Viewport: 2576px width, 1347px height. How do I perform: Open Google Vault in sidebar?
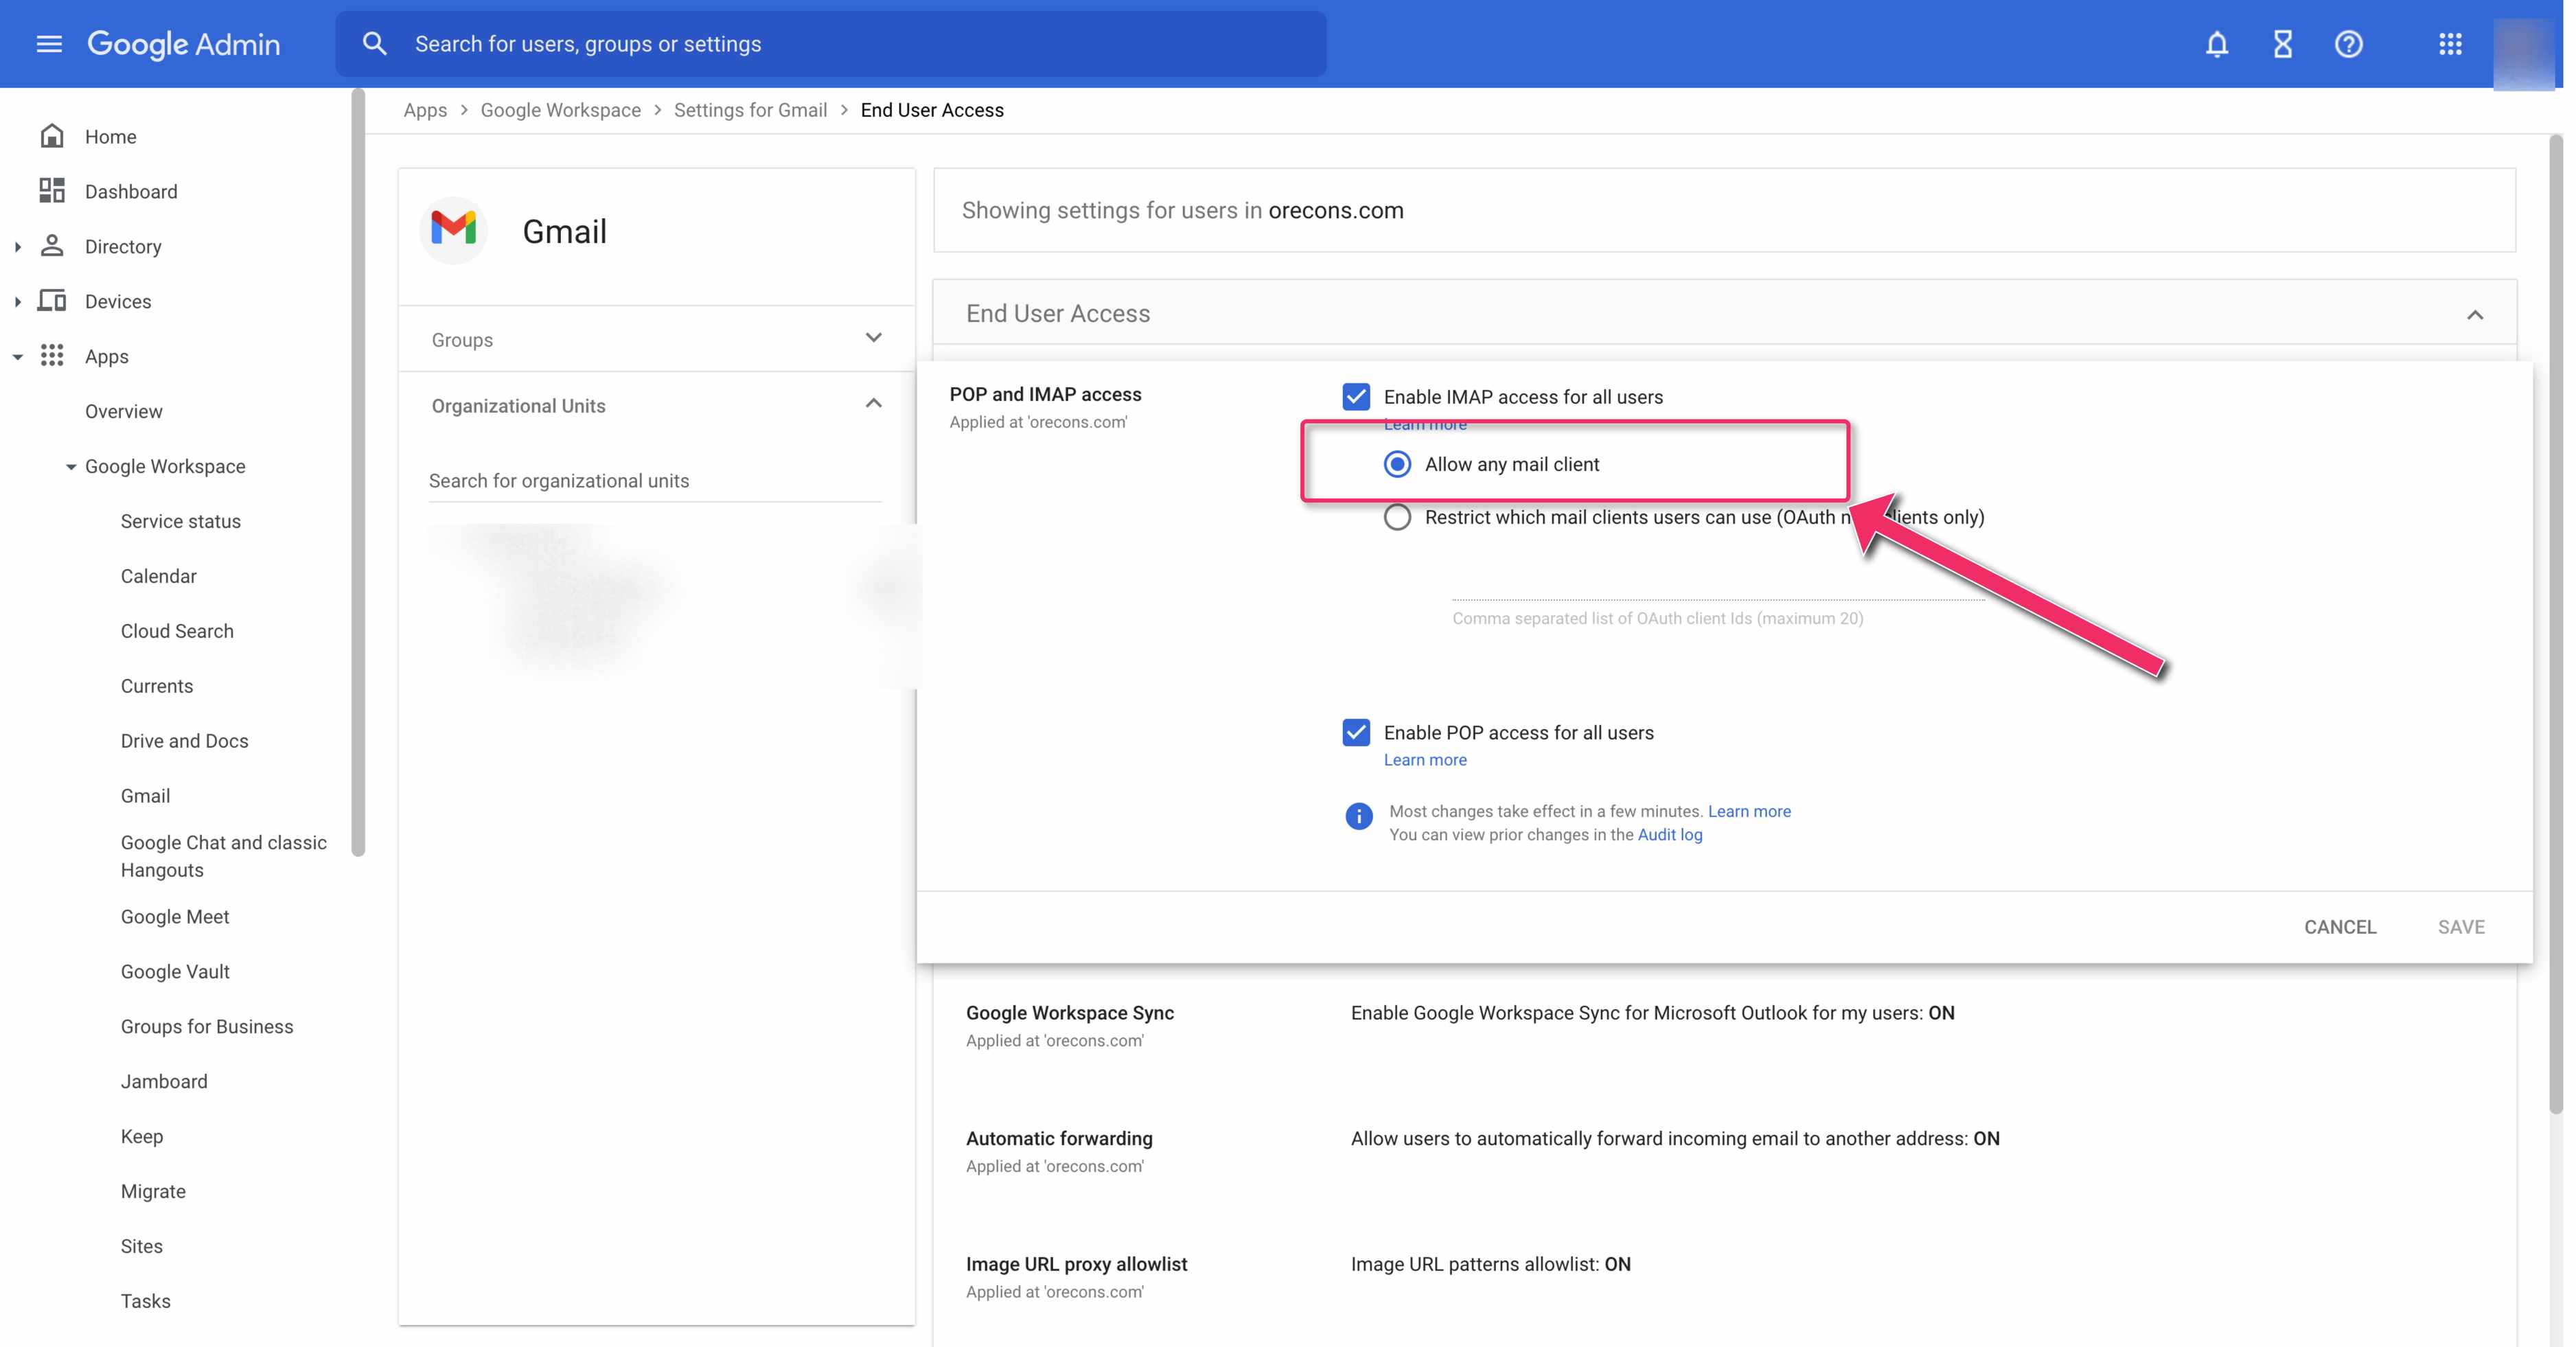pyautogui.click(x=175, y=972)
